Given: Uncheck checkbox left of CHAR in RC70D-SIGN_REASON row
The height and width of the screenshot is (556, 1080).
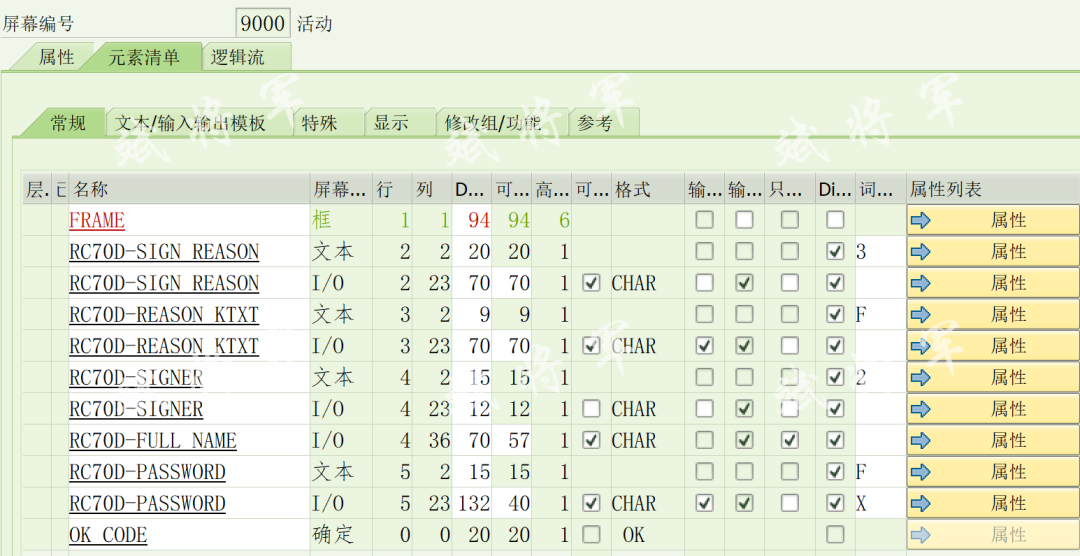Looking at the screenshot, I should 591,283.
